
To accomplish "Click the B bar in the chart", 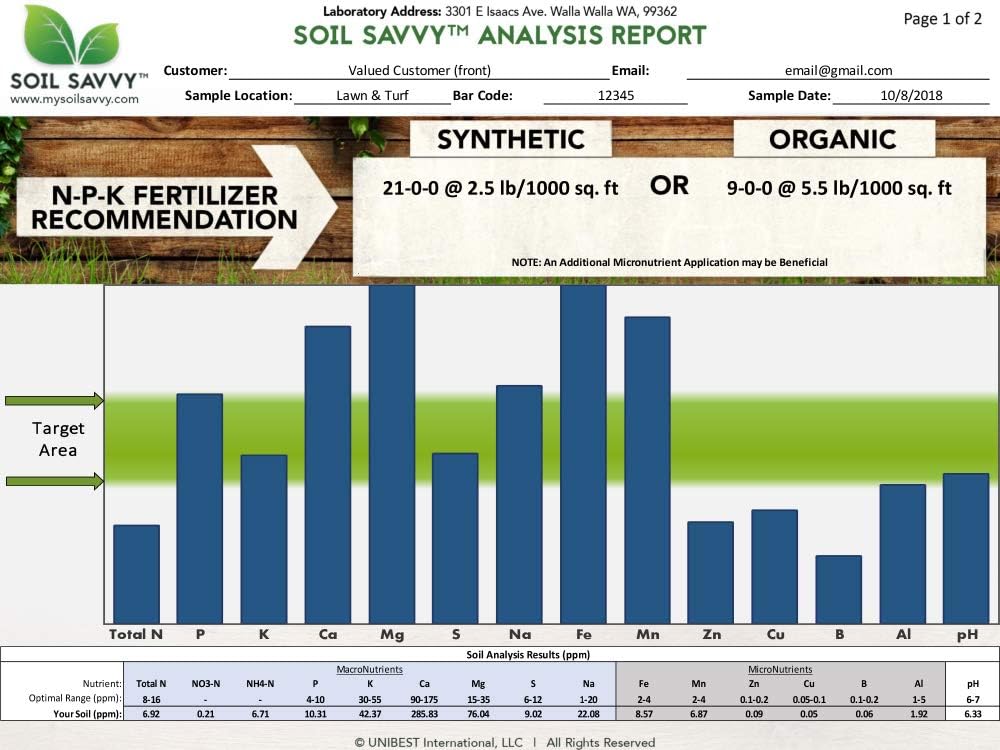I will [839, 589].
